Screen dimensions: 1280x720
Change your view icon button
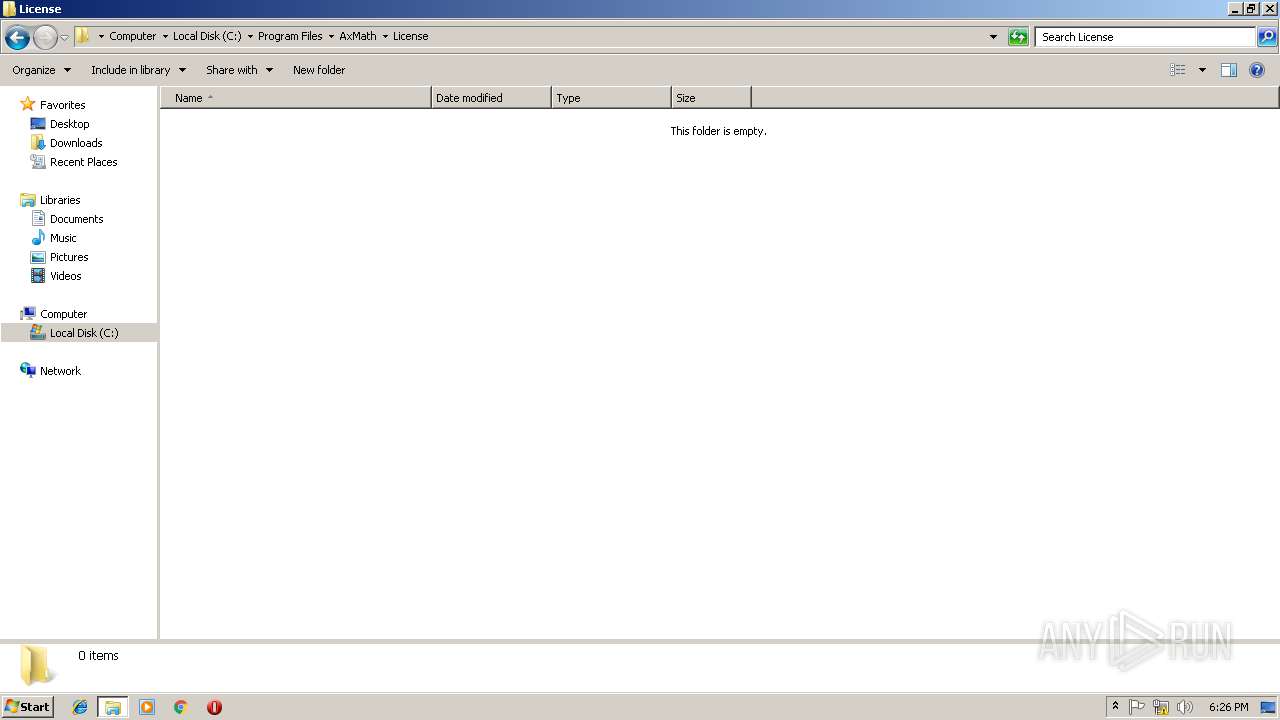click(x=1178, y=70)
